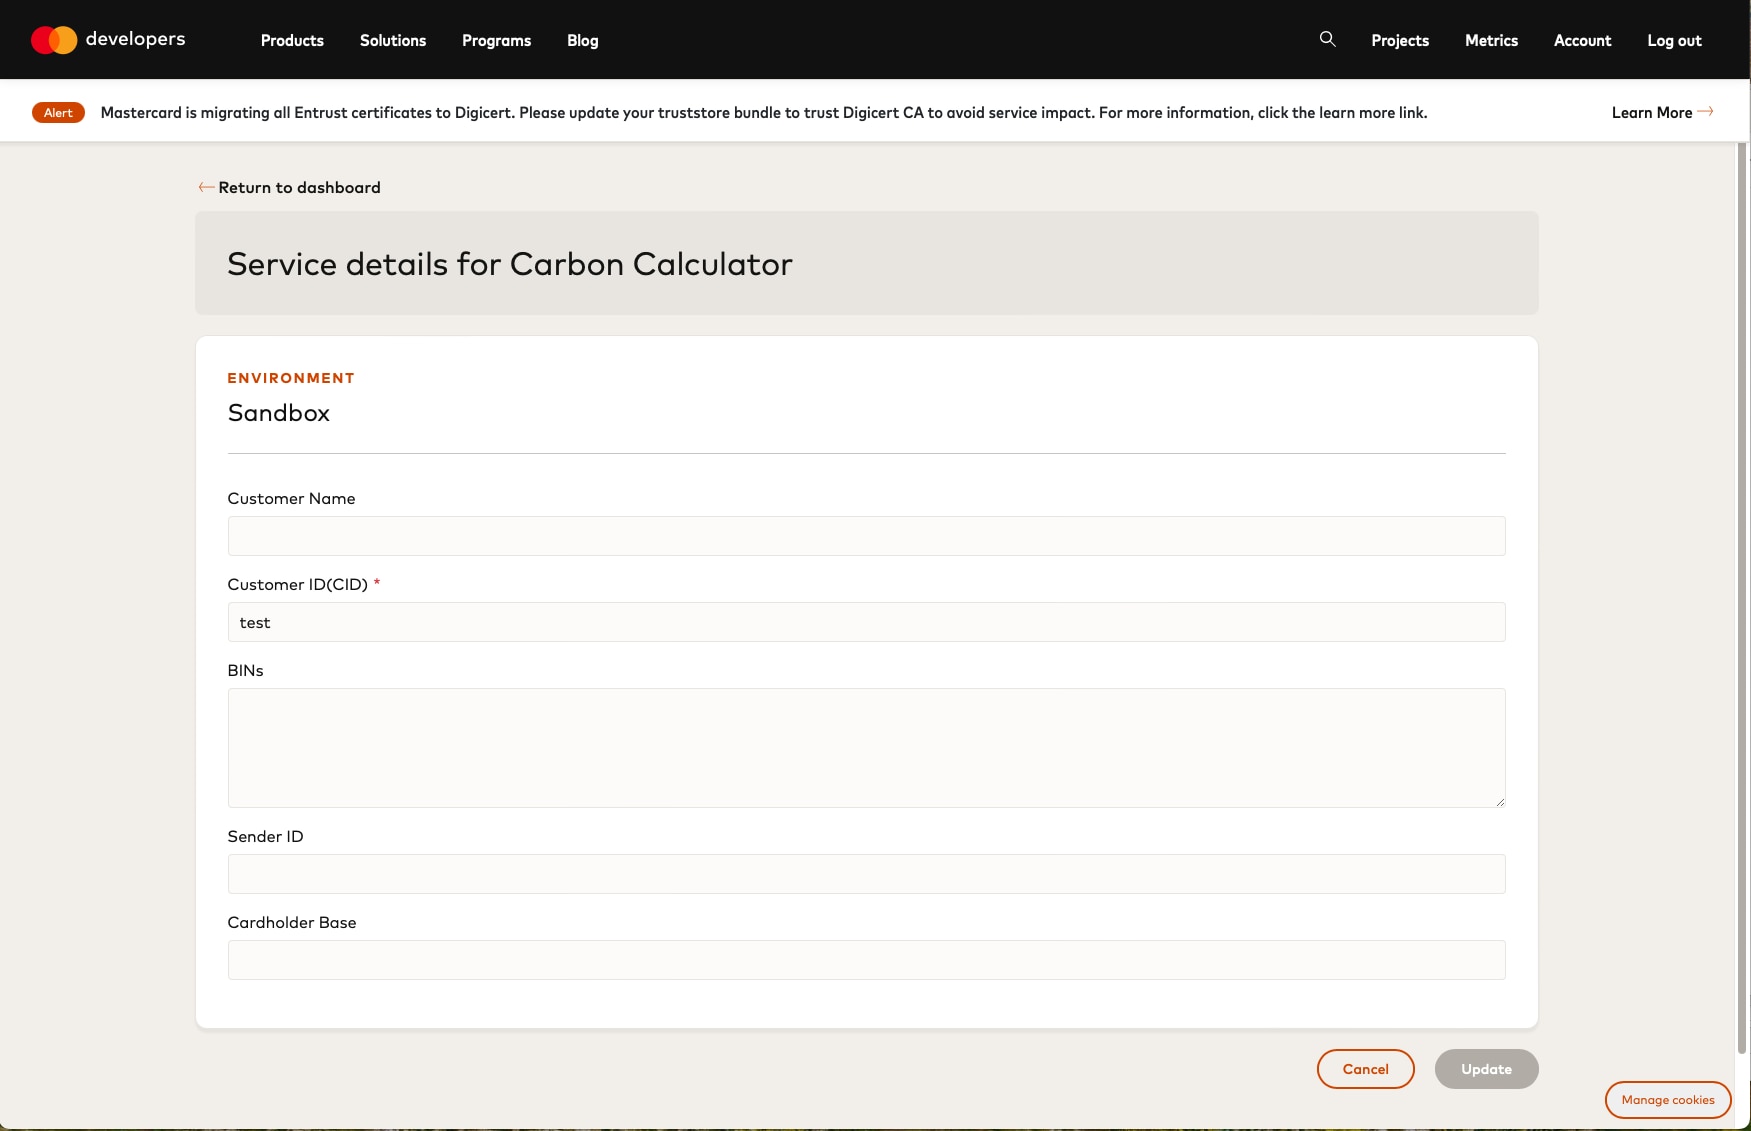Image resolution: width=1751 pixels, height=1131 pixels.
Task: Focus the Customer Name field
Action: (x=866, y=536)
